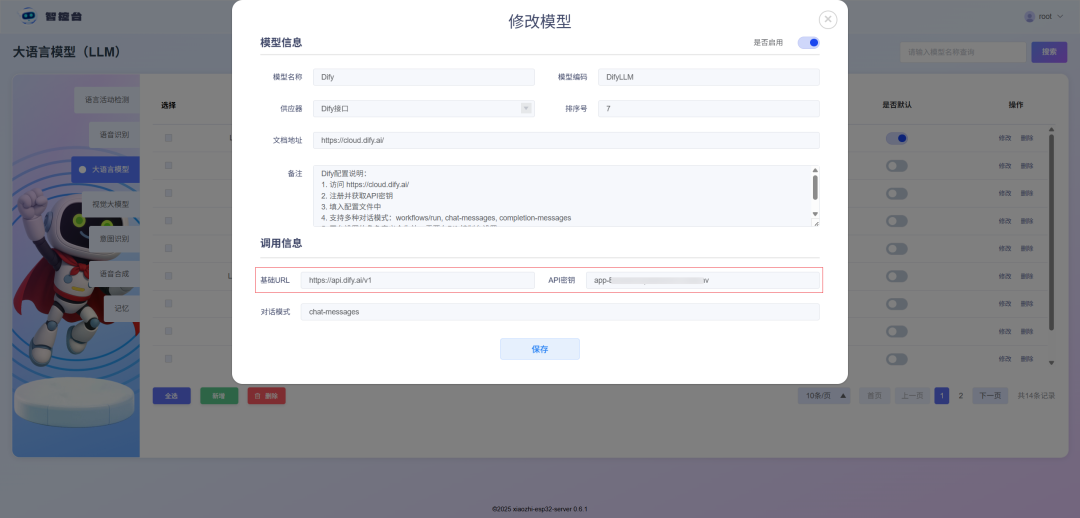This screenshot has width=1080, height=518.
Task: Go to 上一页 previous page
Action: (912, 395)
